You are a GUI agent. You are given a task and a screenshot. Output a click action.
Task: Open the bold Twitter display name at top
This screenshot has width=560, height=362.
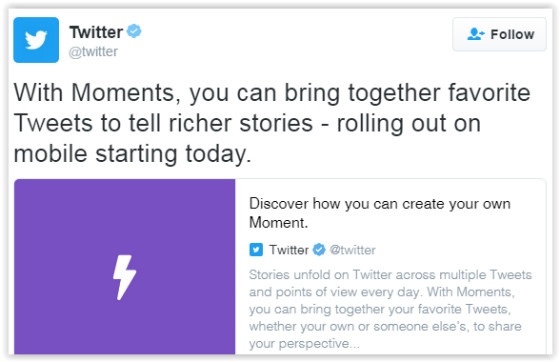(96, 32)
